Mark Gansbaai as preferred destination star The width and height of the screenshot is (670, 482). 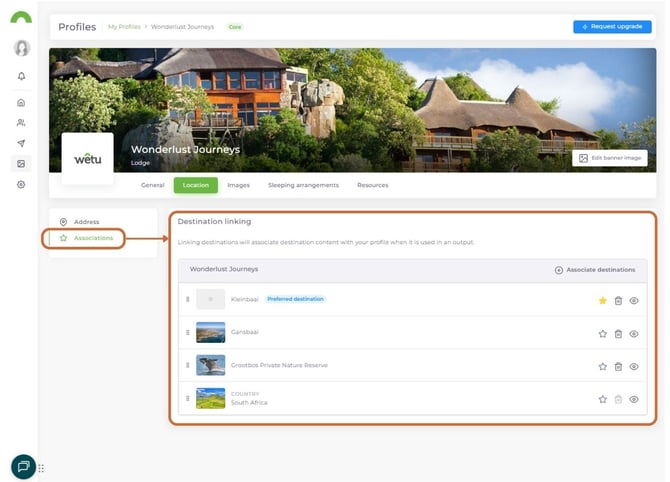[x=602, y=333]
